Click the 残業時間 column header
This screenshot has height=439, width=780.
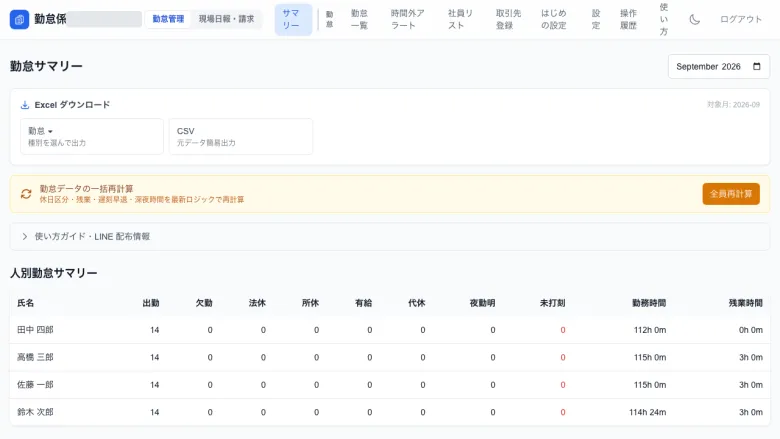[x=746, y=303]
